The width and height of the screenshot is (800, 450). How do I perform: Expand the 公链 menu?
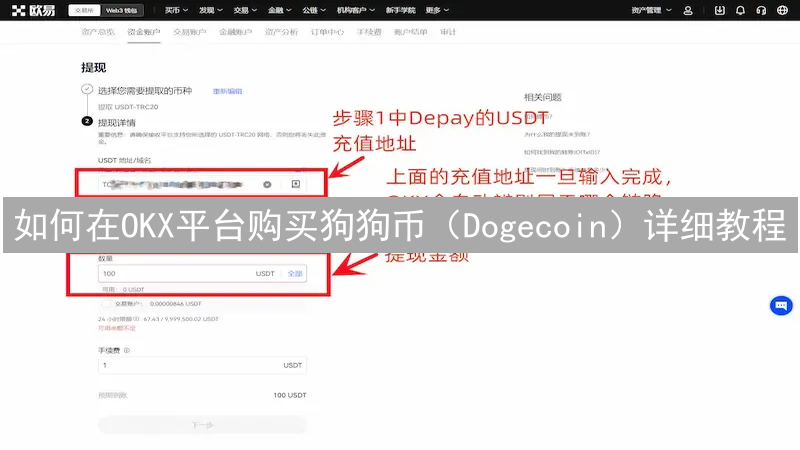pyautogui.click(x=314, y=10)
